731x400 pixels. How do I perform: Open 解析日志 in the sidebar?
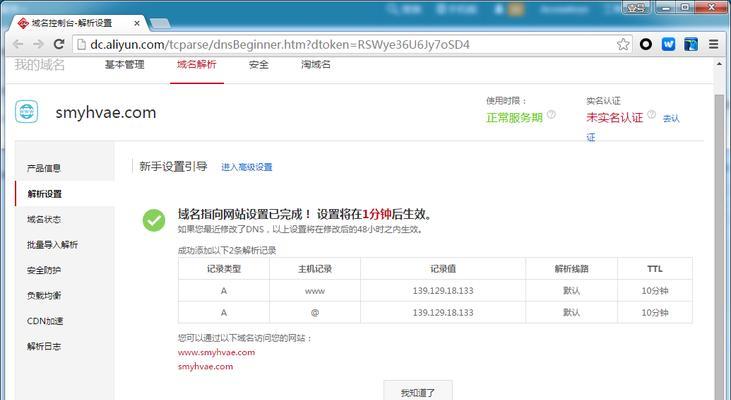coord(44,346)
